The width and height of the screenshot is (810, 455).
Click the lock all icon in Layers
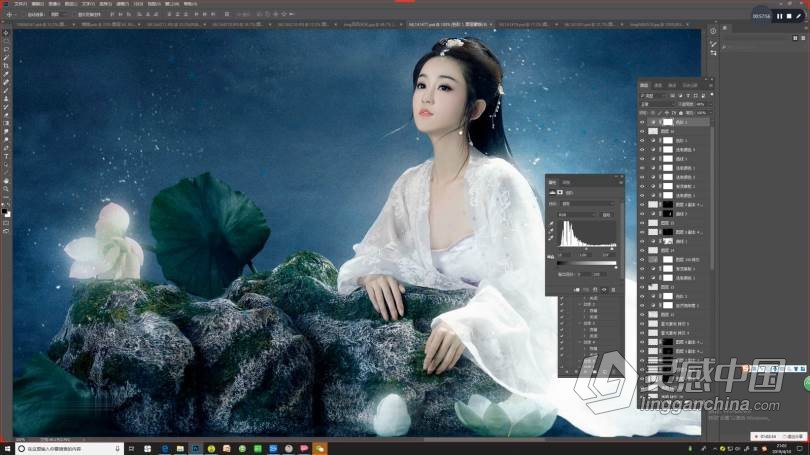(x=681, y=113)
